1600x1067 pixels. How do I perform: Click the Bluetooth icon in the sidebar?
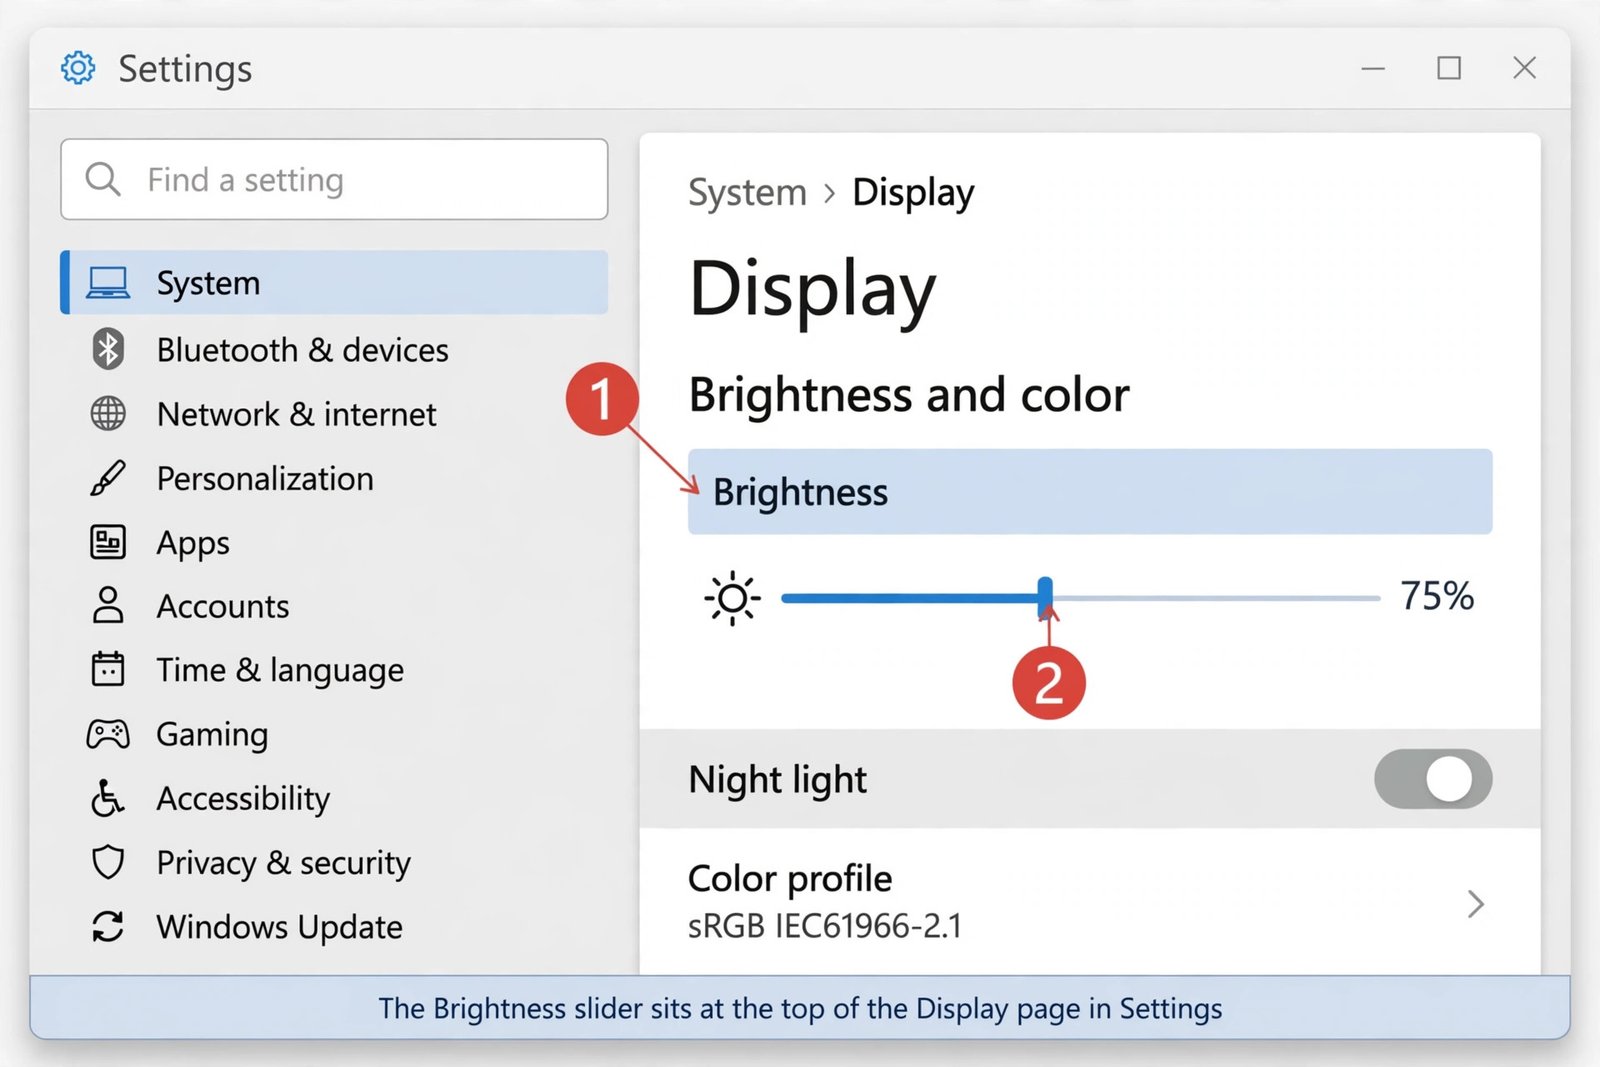point(108,349)
